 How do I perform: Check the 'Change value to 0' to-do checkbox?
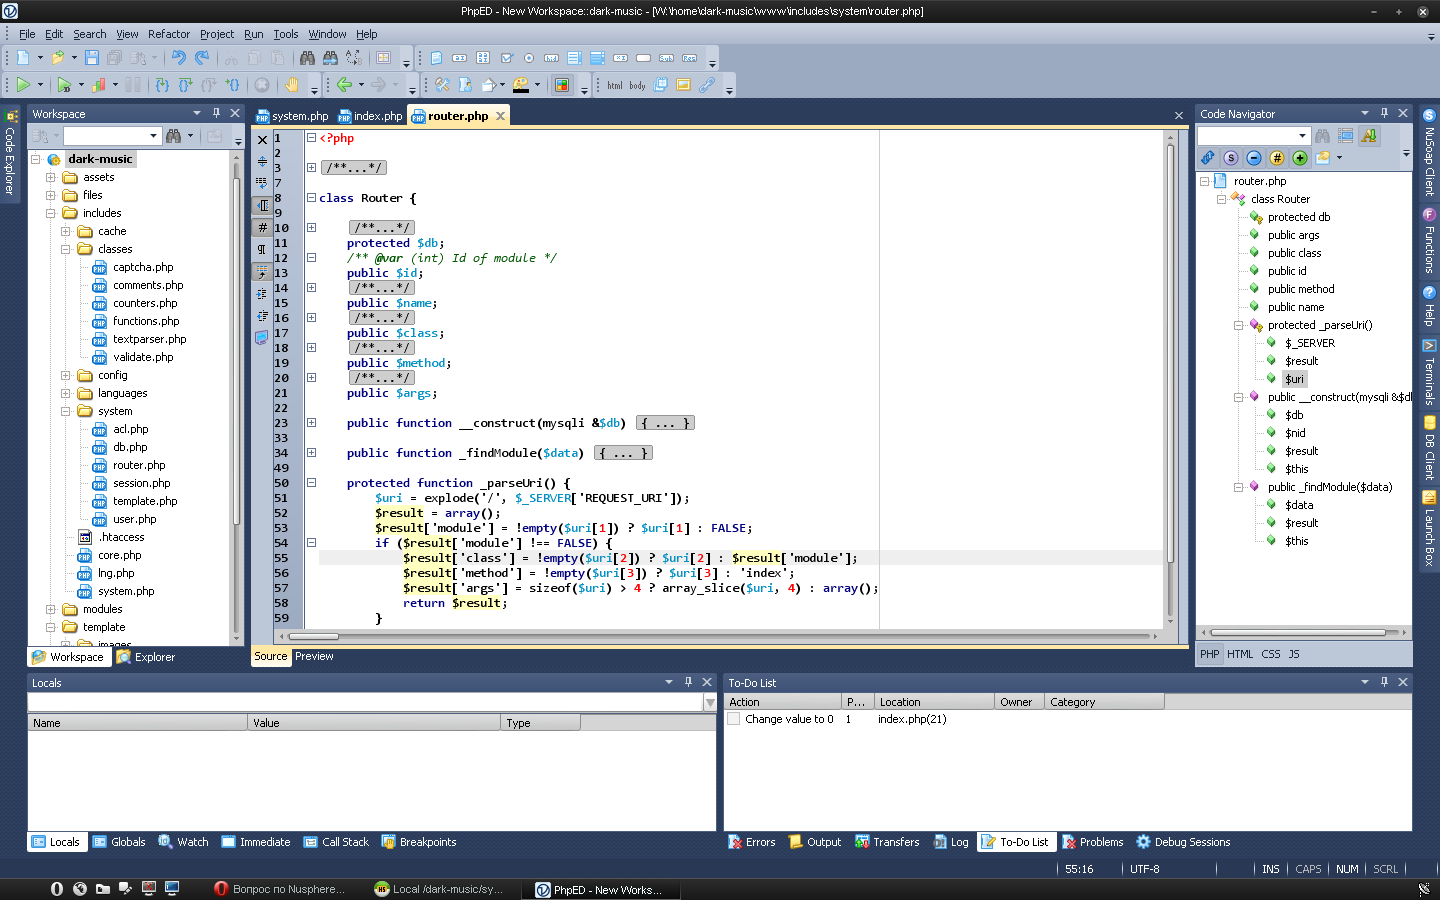(x=734, y=719)
